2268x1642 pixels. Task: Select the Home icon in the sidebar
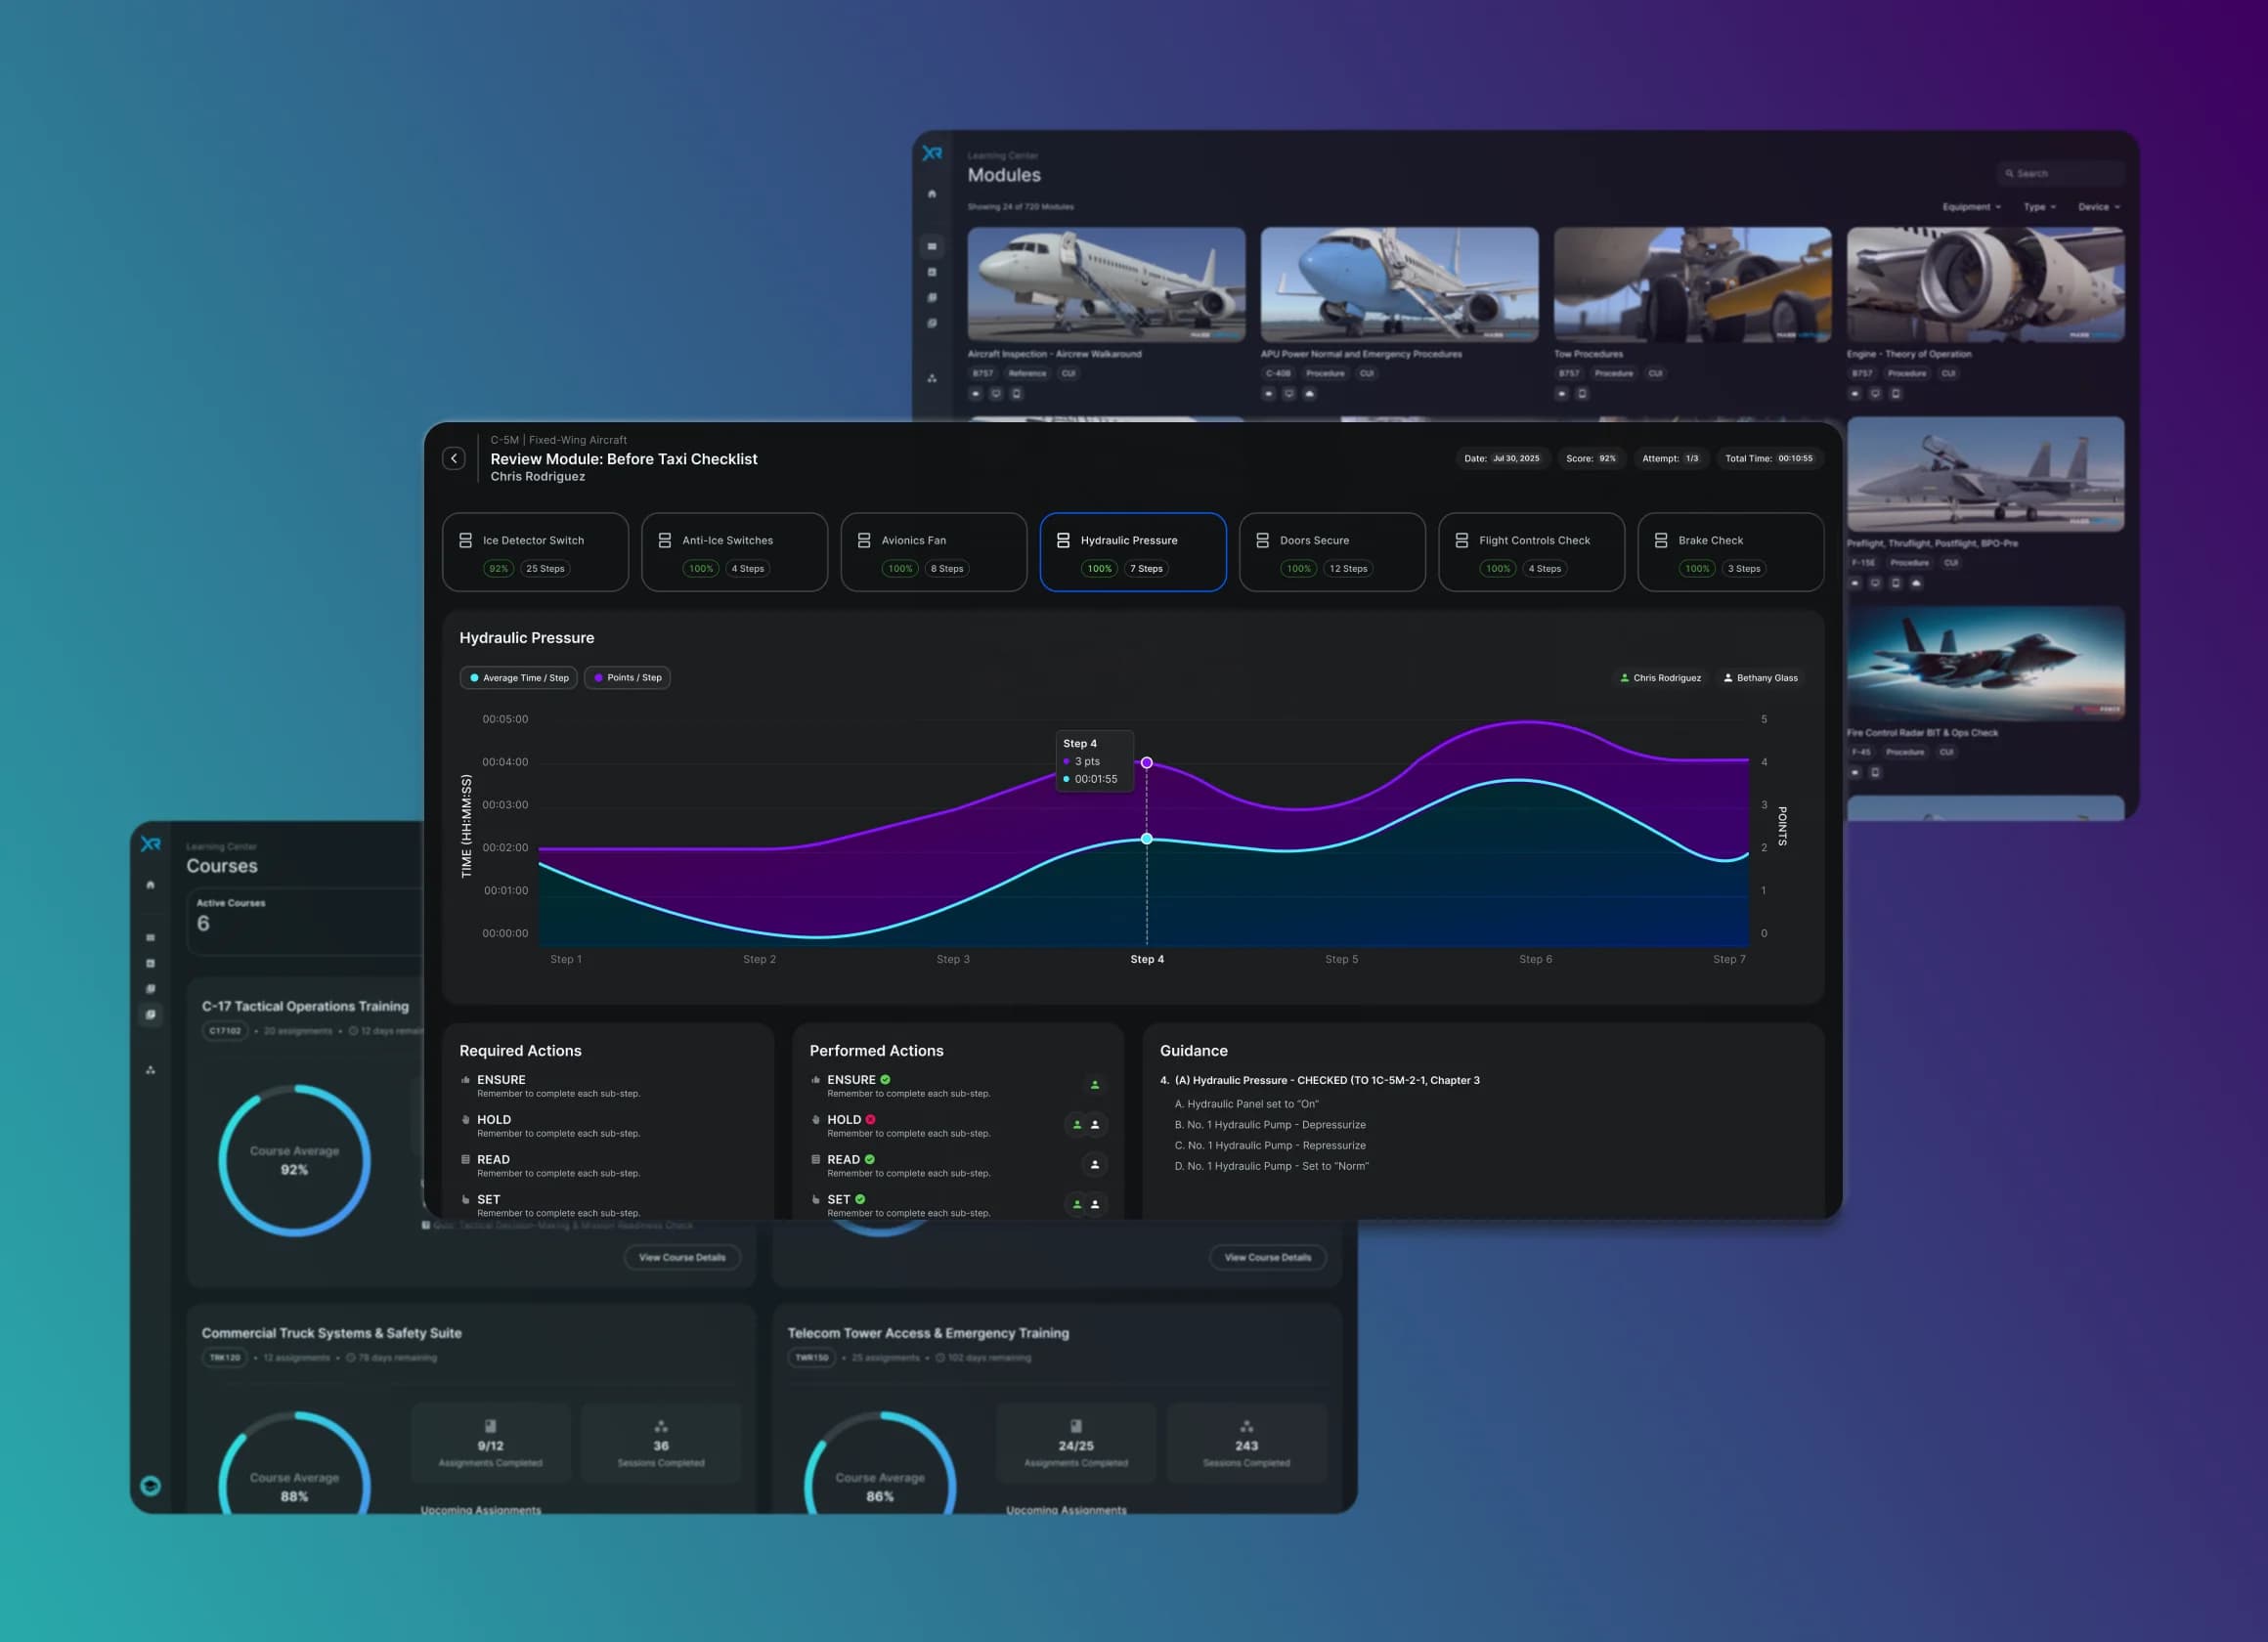click(932, 194)
